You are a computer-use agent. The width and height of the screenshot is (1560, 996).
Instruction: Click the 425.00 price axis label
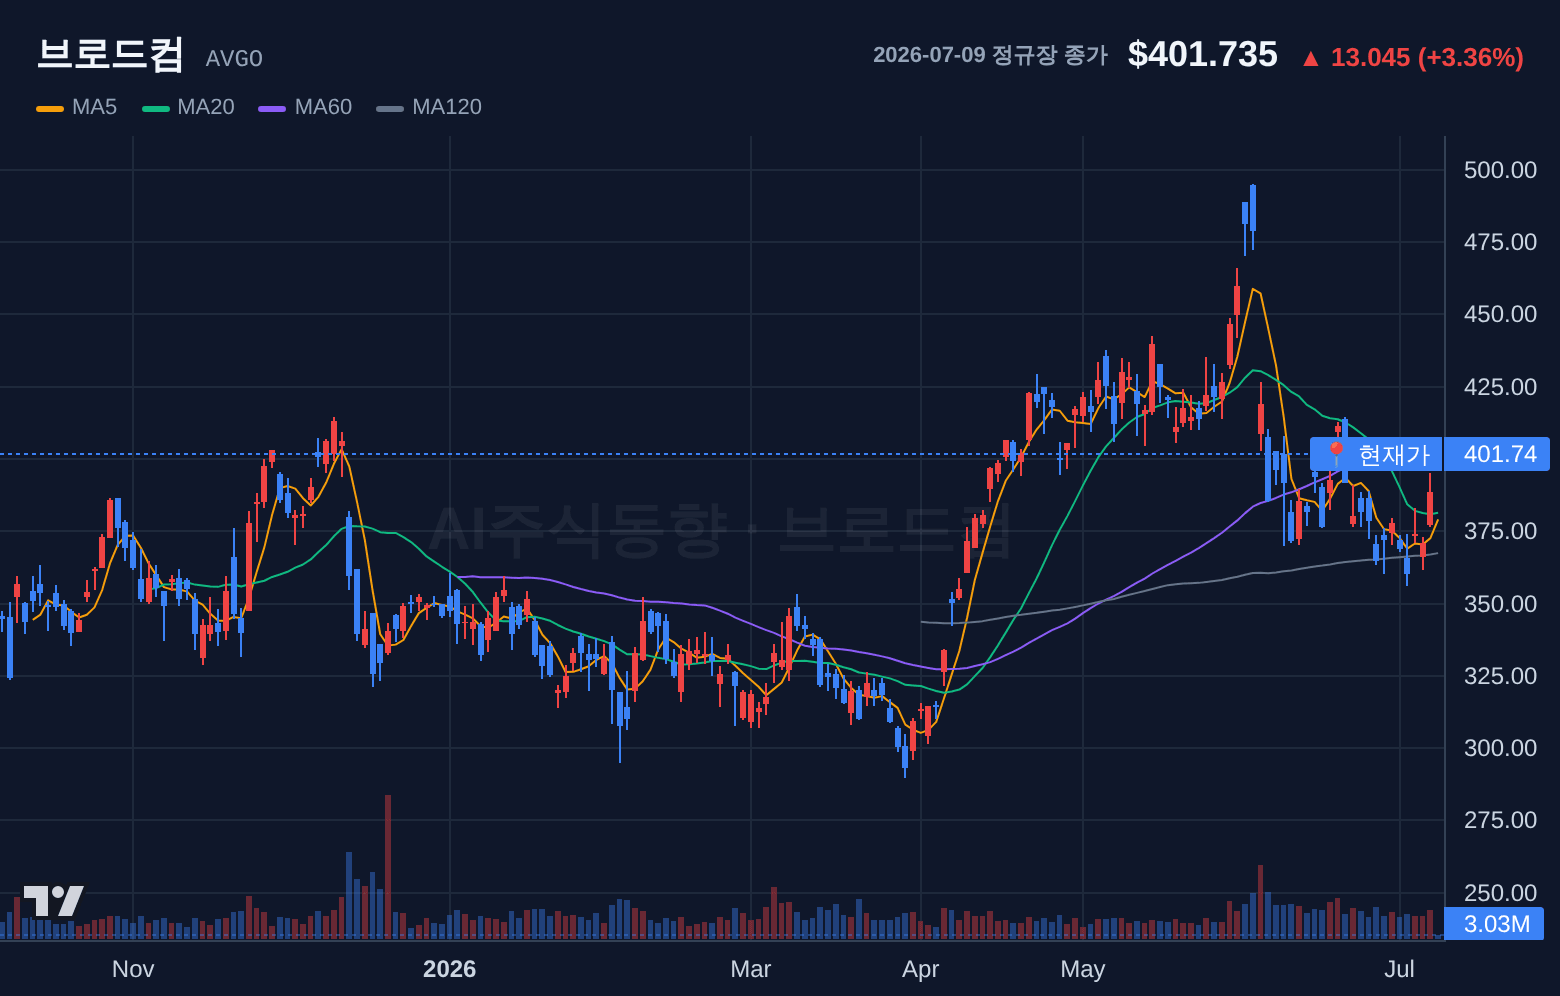coord(1500,387)
